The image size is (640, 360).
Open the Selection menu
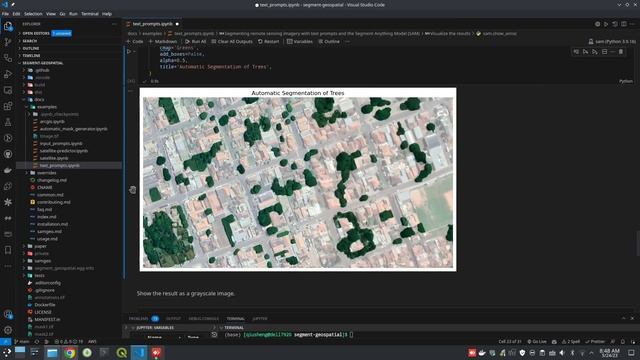point(33,13)
